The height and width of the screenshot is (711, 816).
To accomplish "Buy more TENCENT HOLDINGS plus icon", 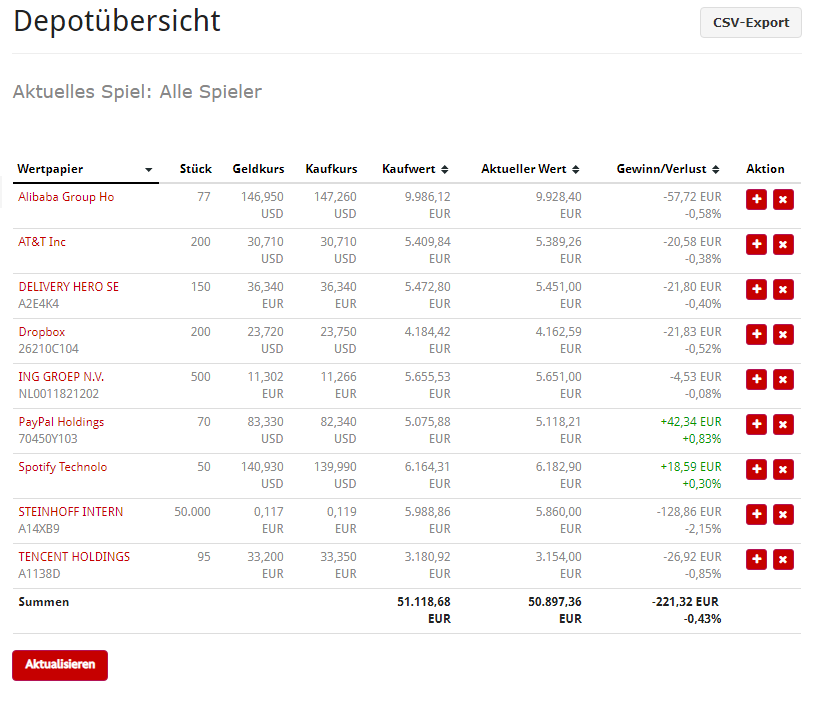I will coord(756,560).
